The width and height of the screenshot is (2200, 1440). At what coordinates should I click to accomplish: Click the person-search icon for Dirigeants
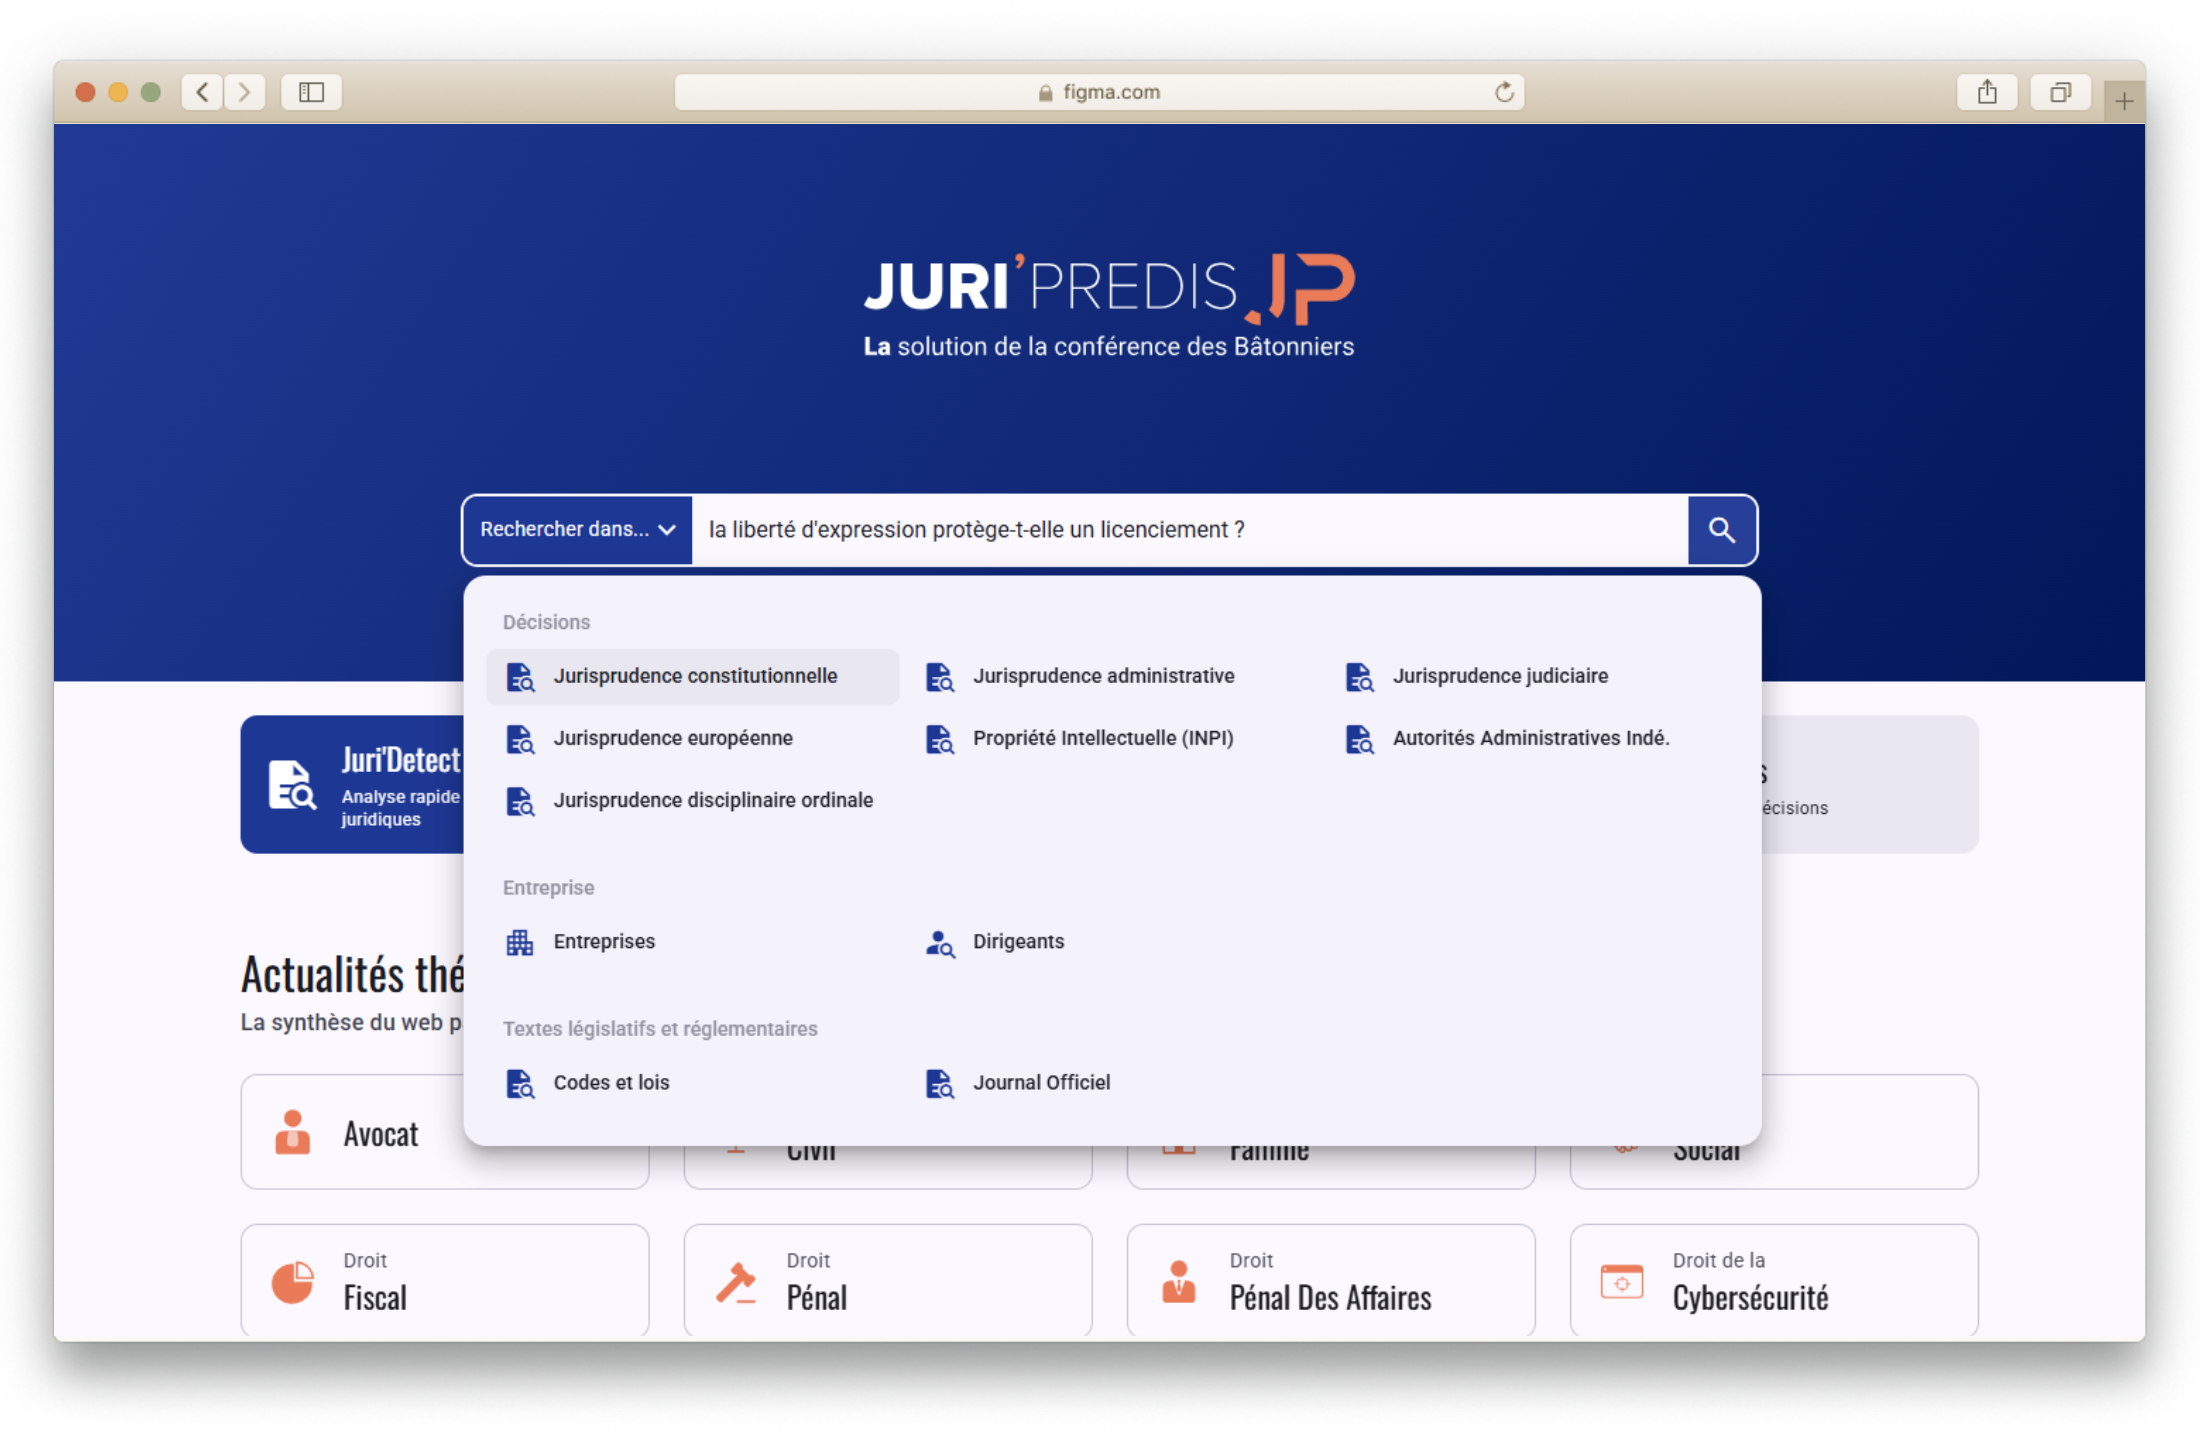[940, 943]
